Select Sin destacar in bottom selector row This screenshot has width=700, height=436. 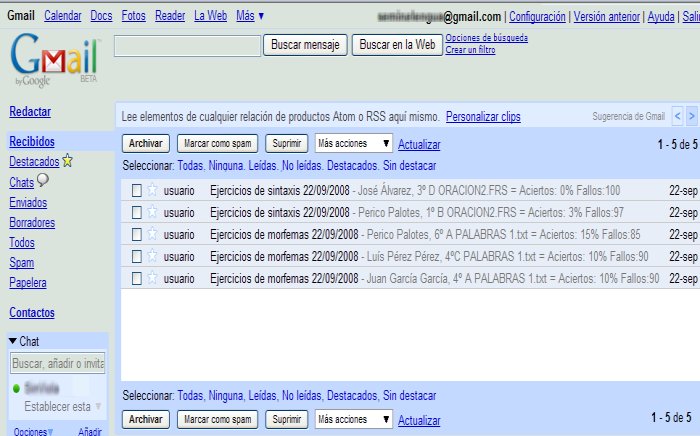(x=409, y=395)
